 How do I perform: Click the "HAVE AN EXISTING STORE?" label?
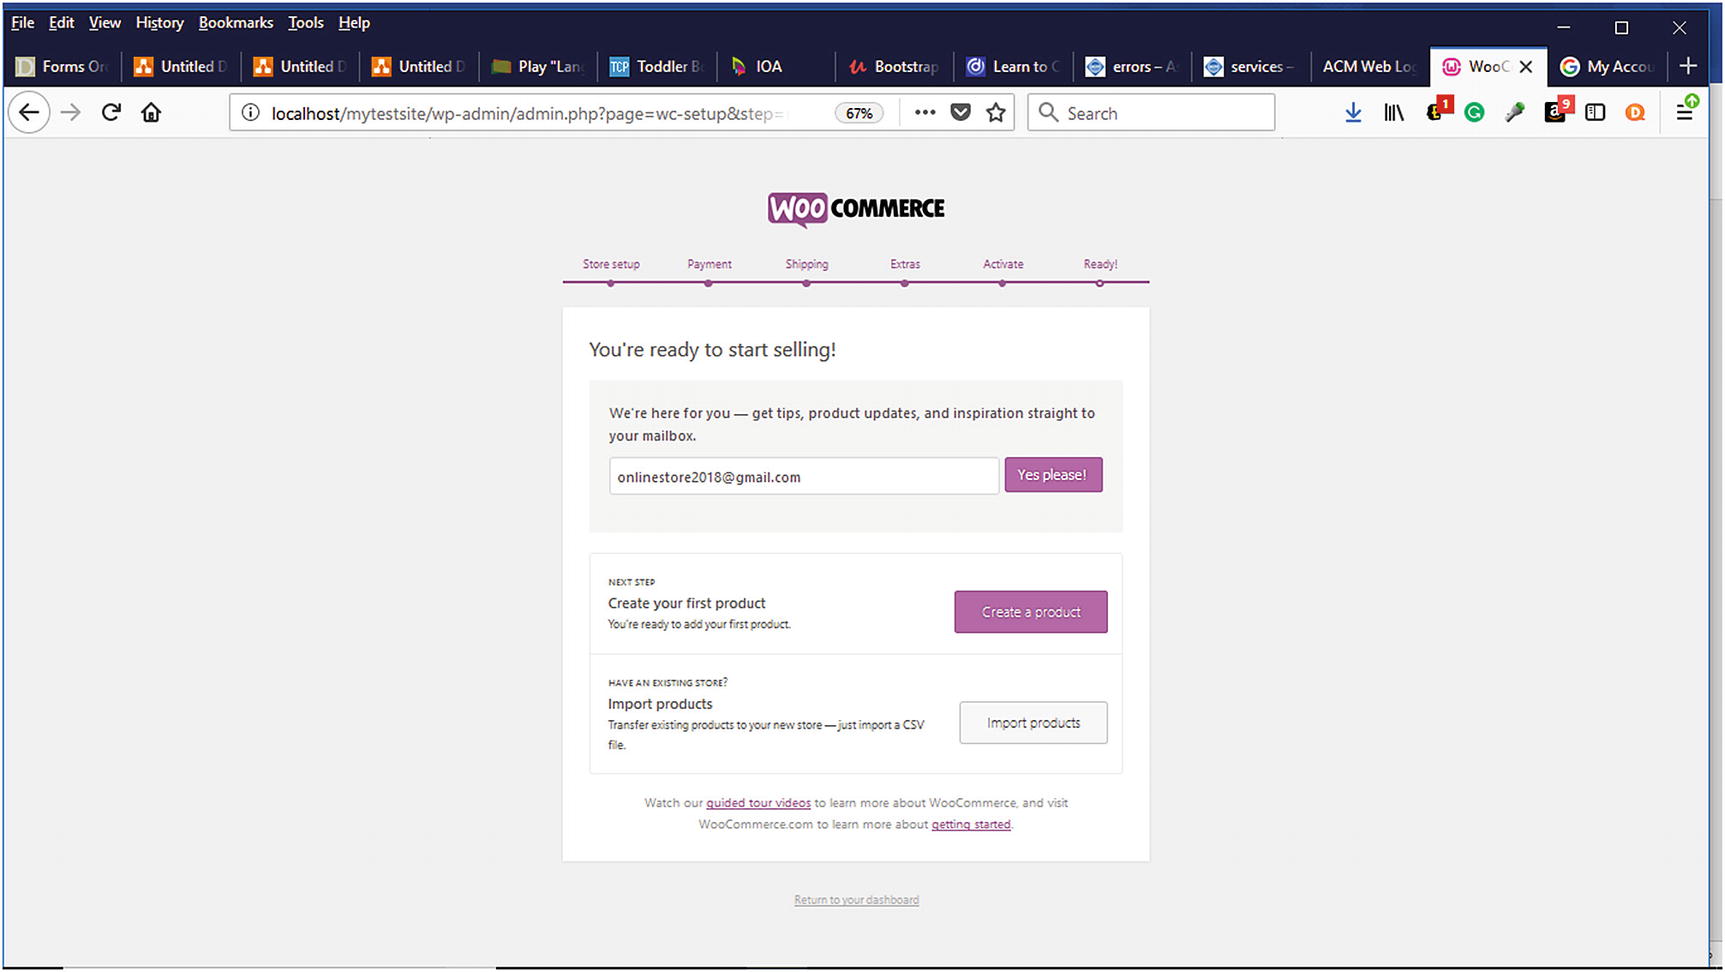click(x=668, y=683)
